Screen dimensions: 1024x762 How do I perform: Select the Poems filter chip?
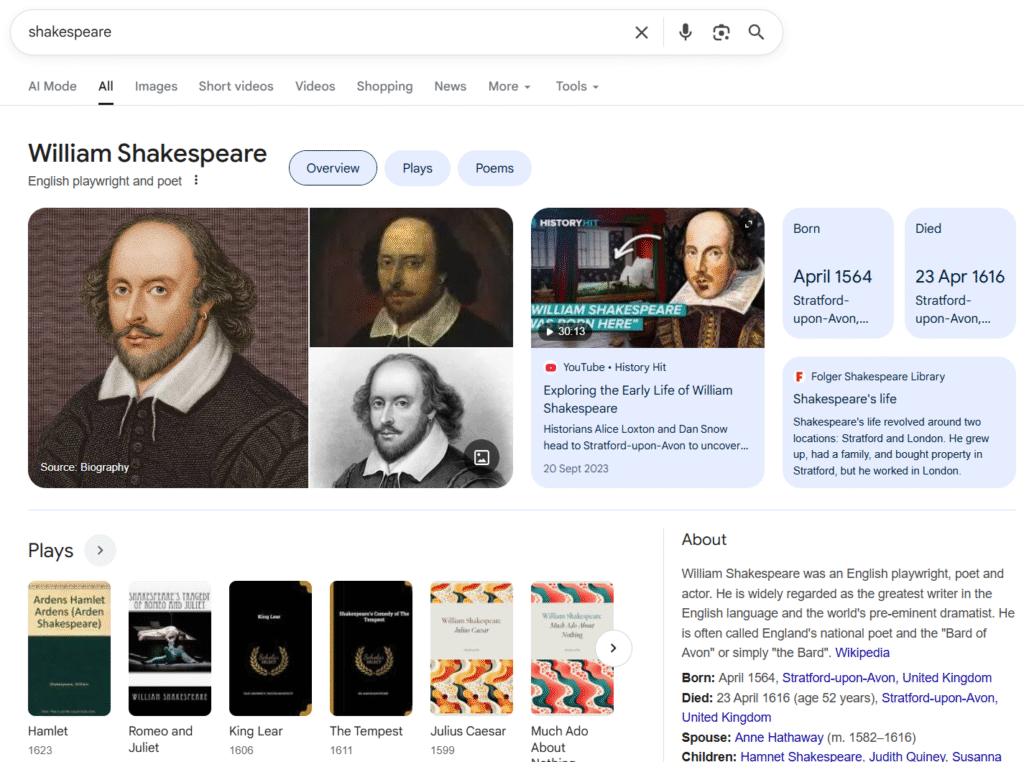494,168
